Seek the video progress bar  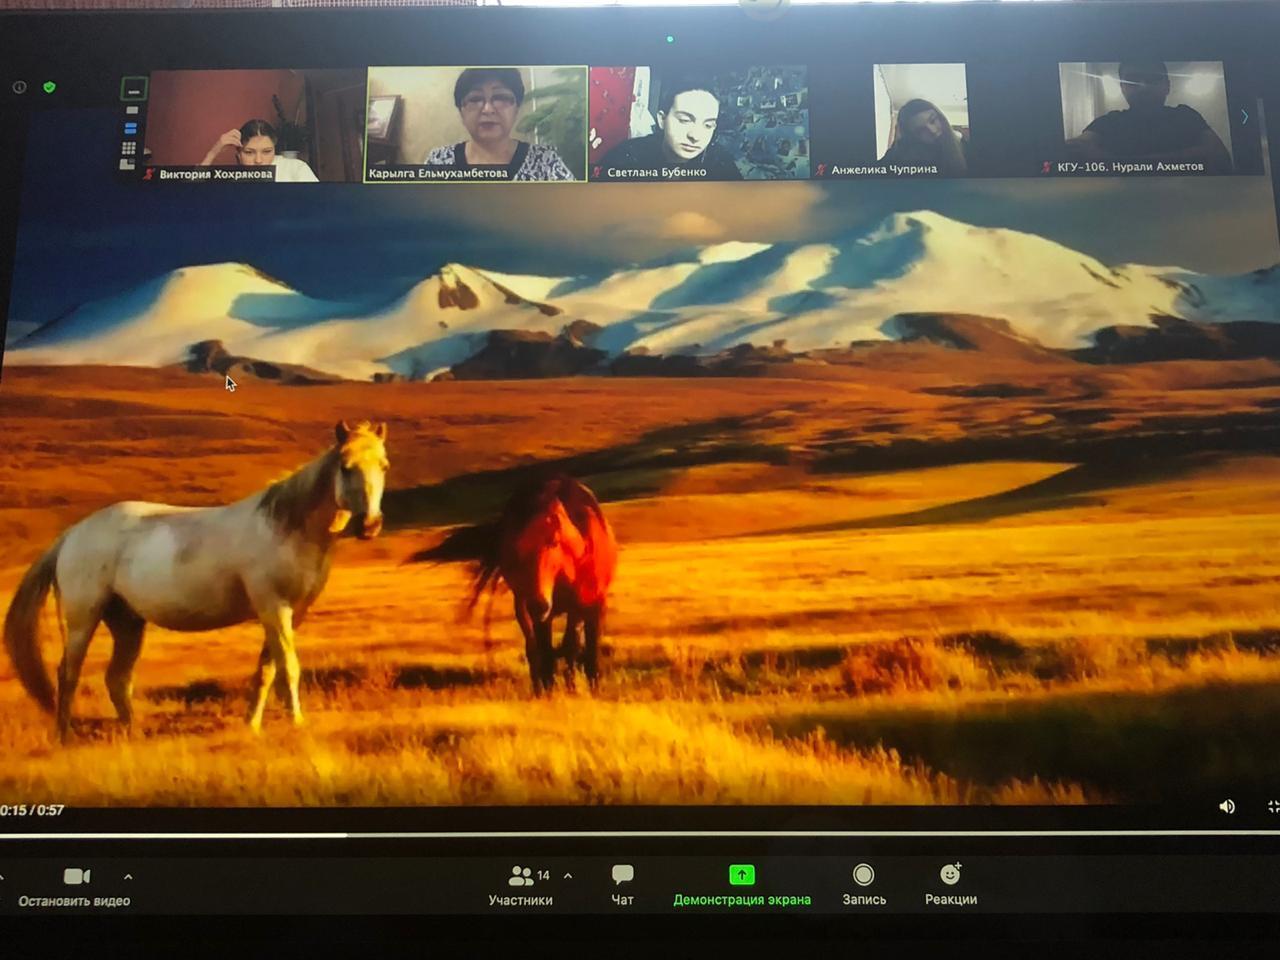(x=600, y=833)
